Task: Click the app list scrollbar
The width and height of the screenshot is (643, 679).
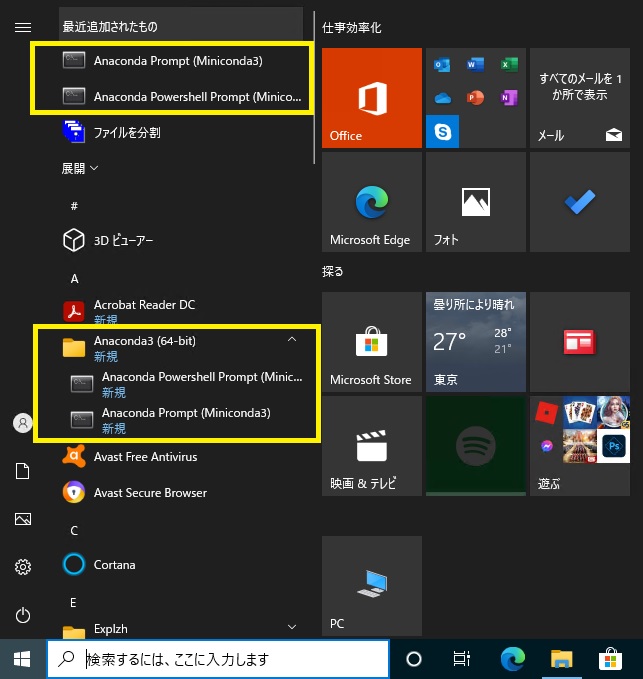Action: click(x=314, y=87)
